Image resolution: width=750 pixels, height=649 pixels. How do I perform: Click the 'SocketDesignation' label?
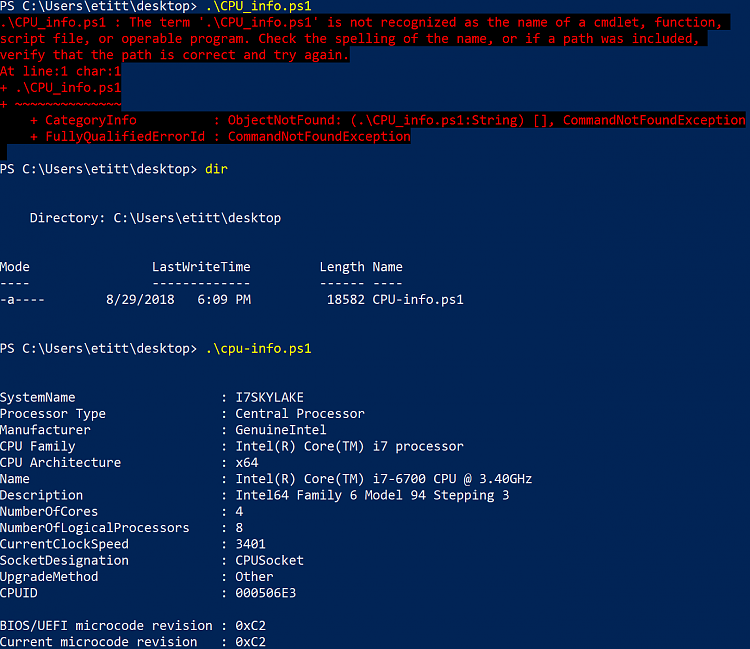tap(64, 560)
